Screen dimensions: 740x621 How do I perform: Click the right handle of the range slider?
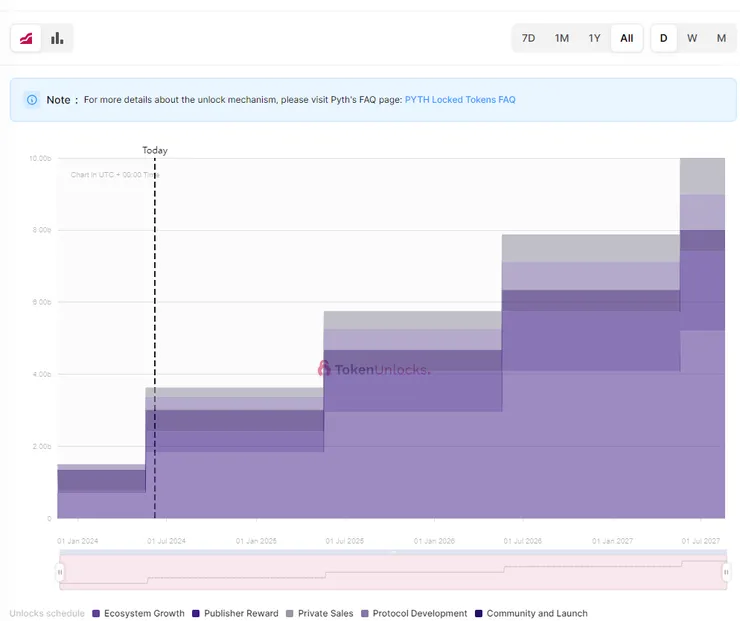tap(726, 572)
